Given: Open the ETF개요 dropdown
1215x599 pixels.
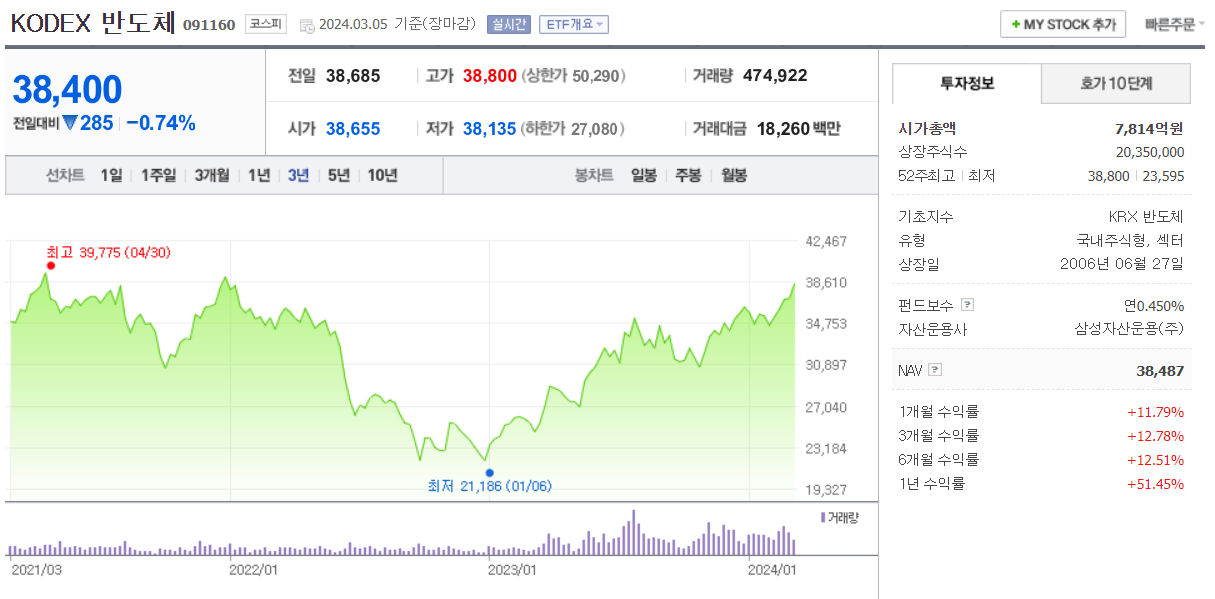Looking at the screenshot, I should point(573,24).
